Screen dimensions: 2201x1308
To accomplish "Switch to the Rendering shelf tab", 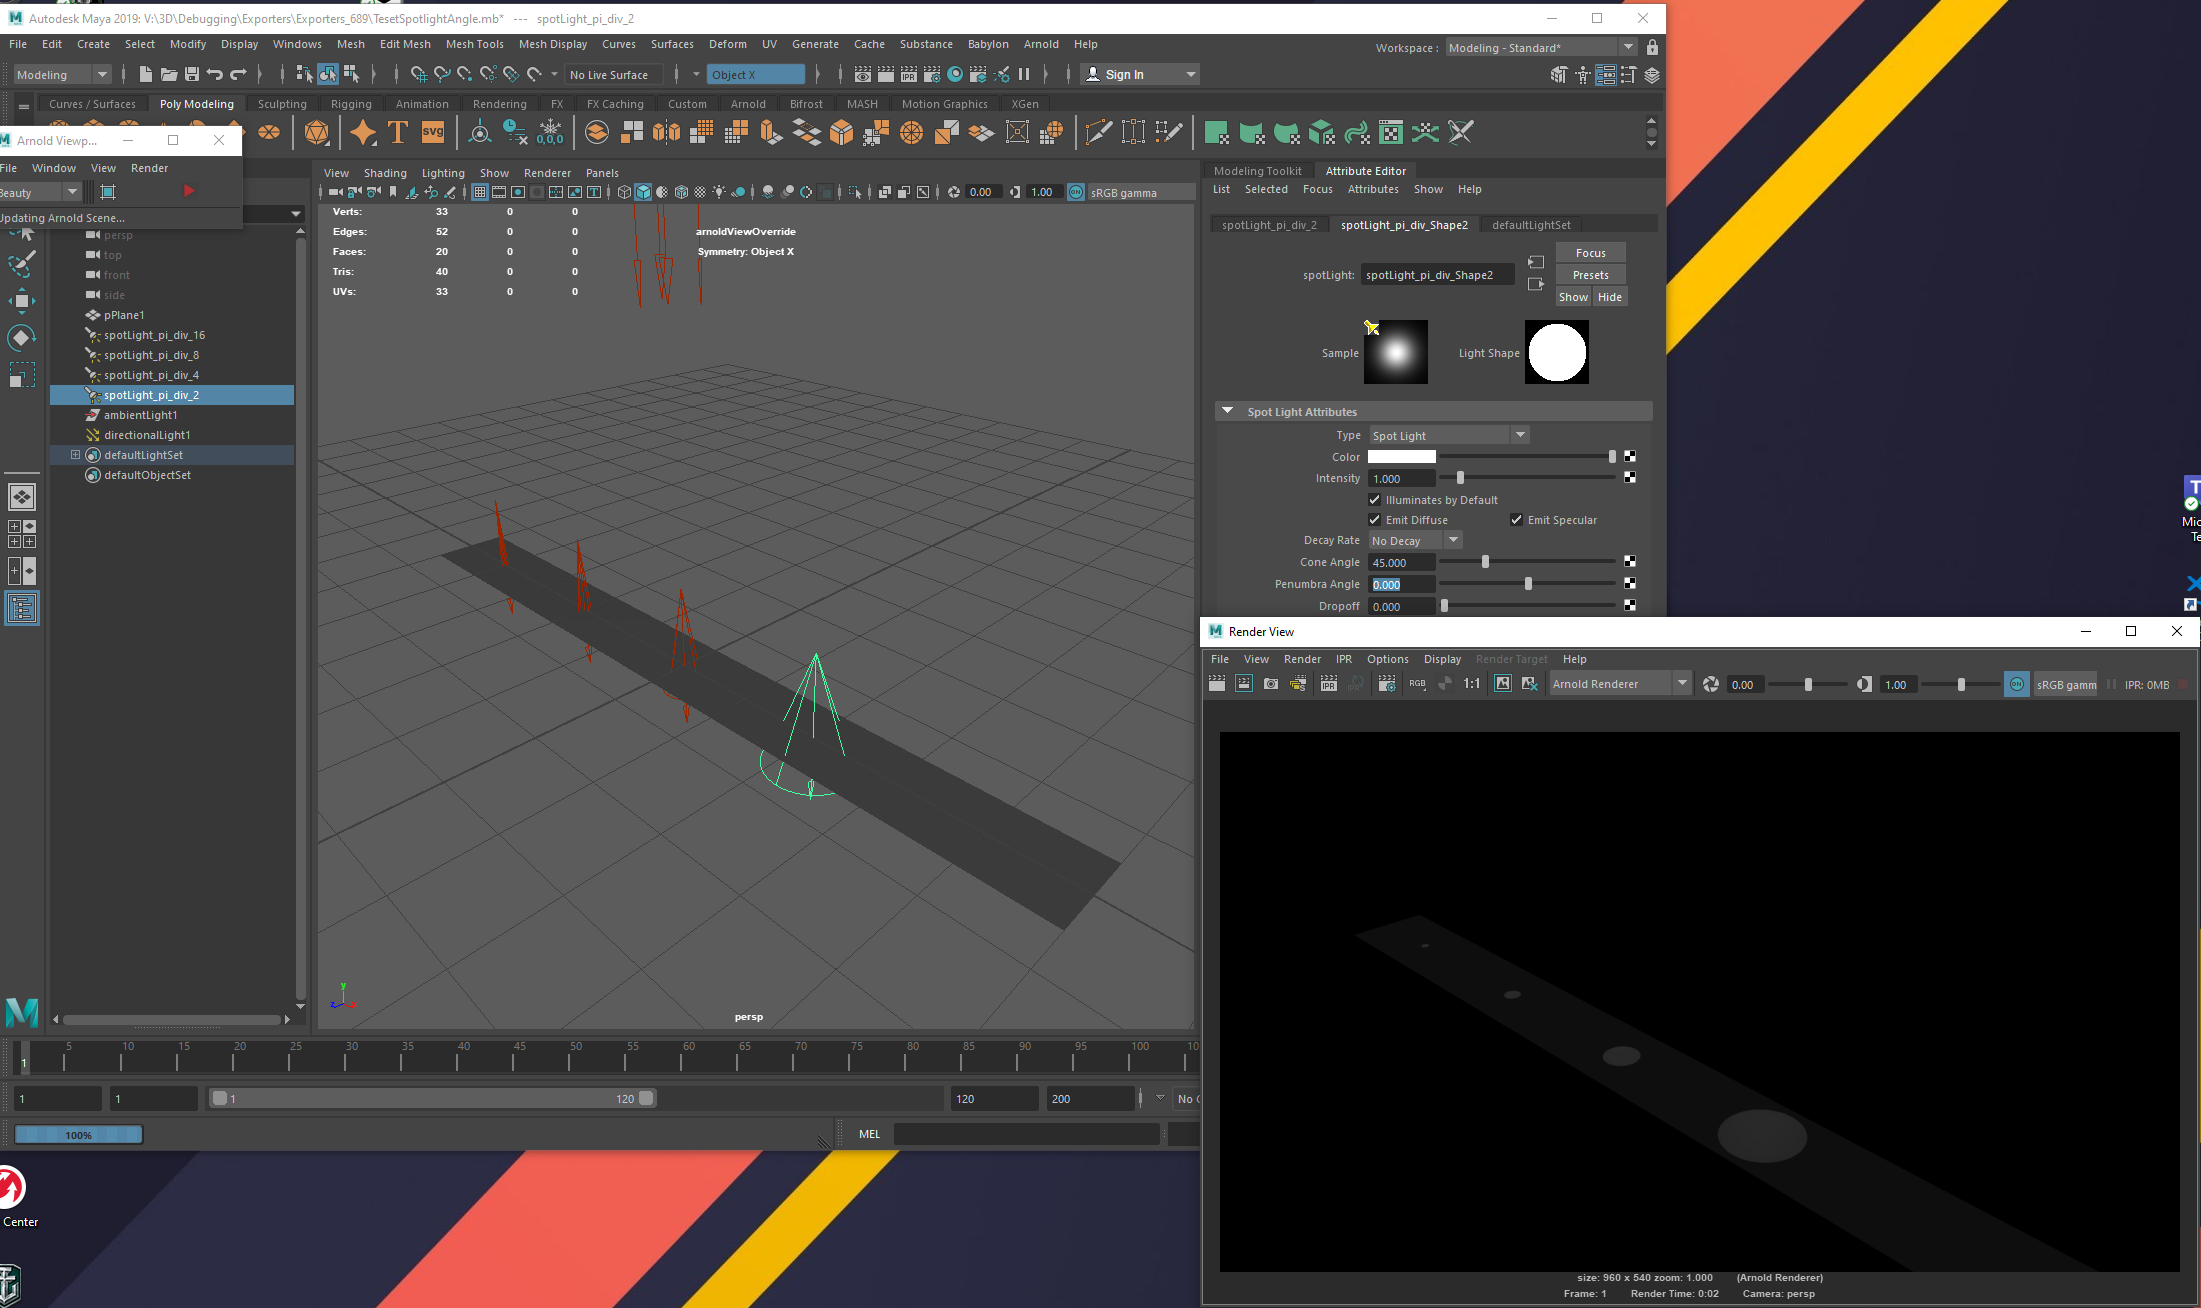I will [x=499, y=104].
